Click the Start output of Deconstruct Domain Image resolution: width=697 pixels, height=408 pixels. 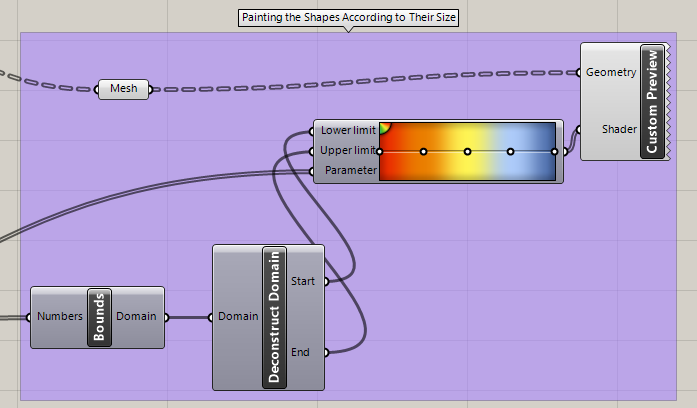coord(302,282)
